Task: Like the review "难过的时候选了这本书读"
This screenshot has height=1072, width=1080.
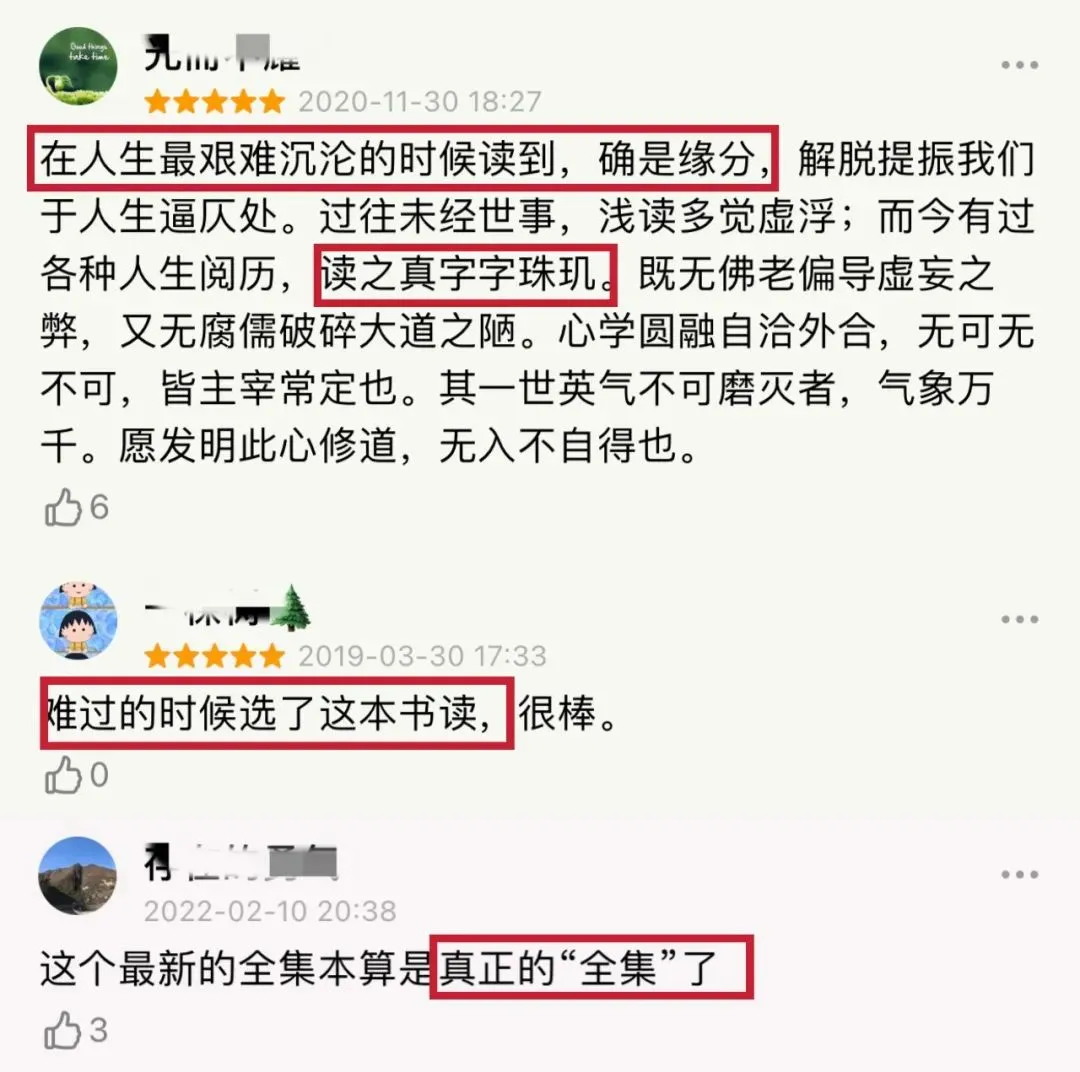Action: pos(64,775)
